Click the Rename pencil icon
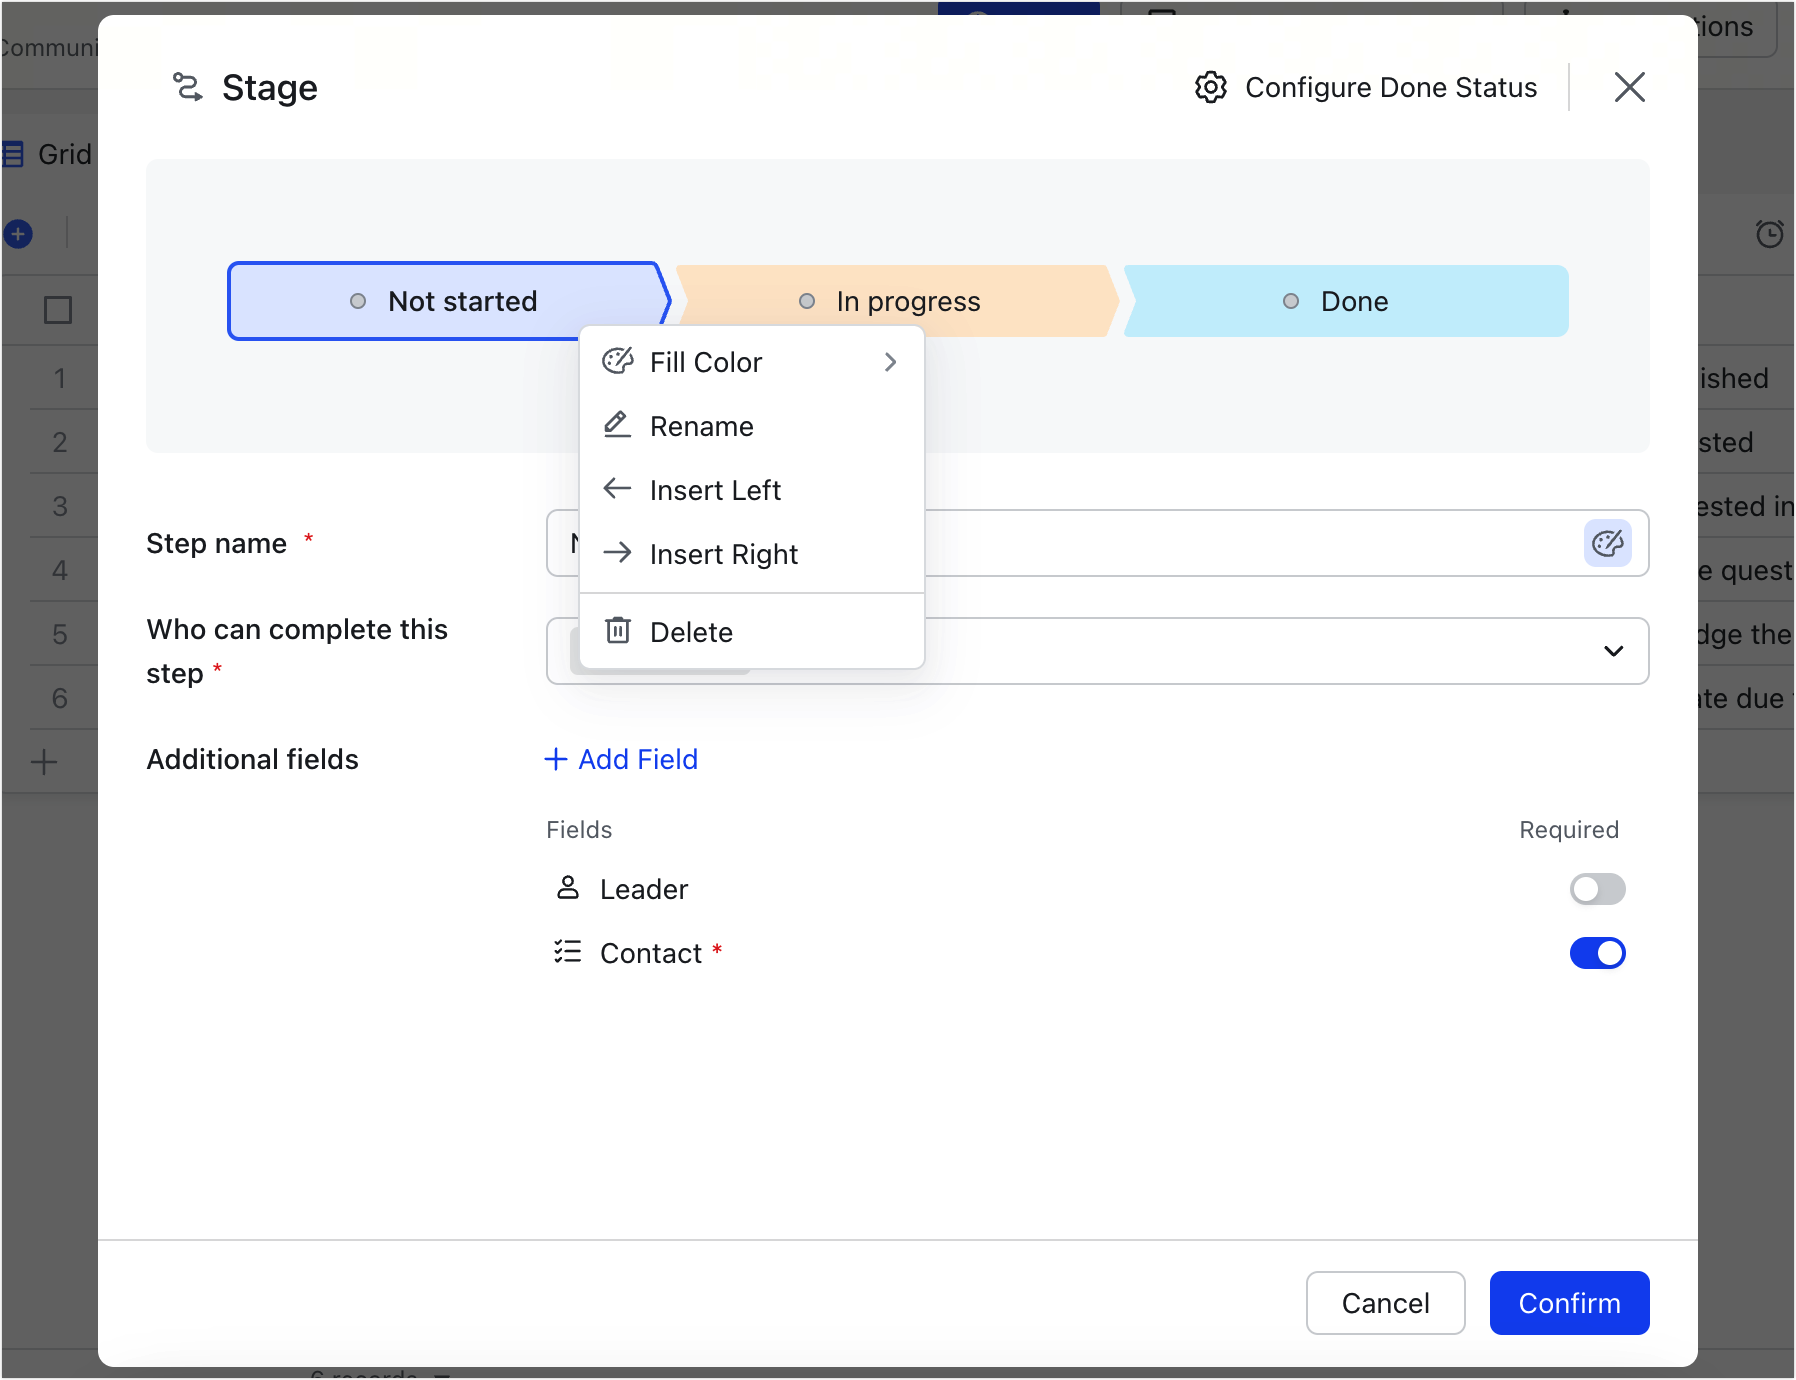Image resolution: width=1796 pixels, height=1380 pixels. 617,425
